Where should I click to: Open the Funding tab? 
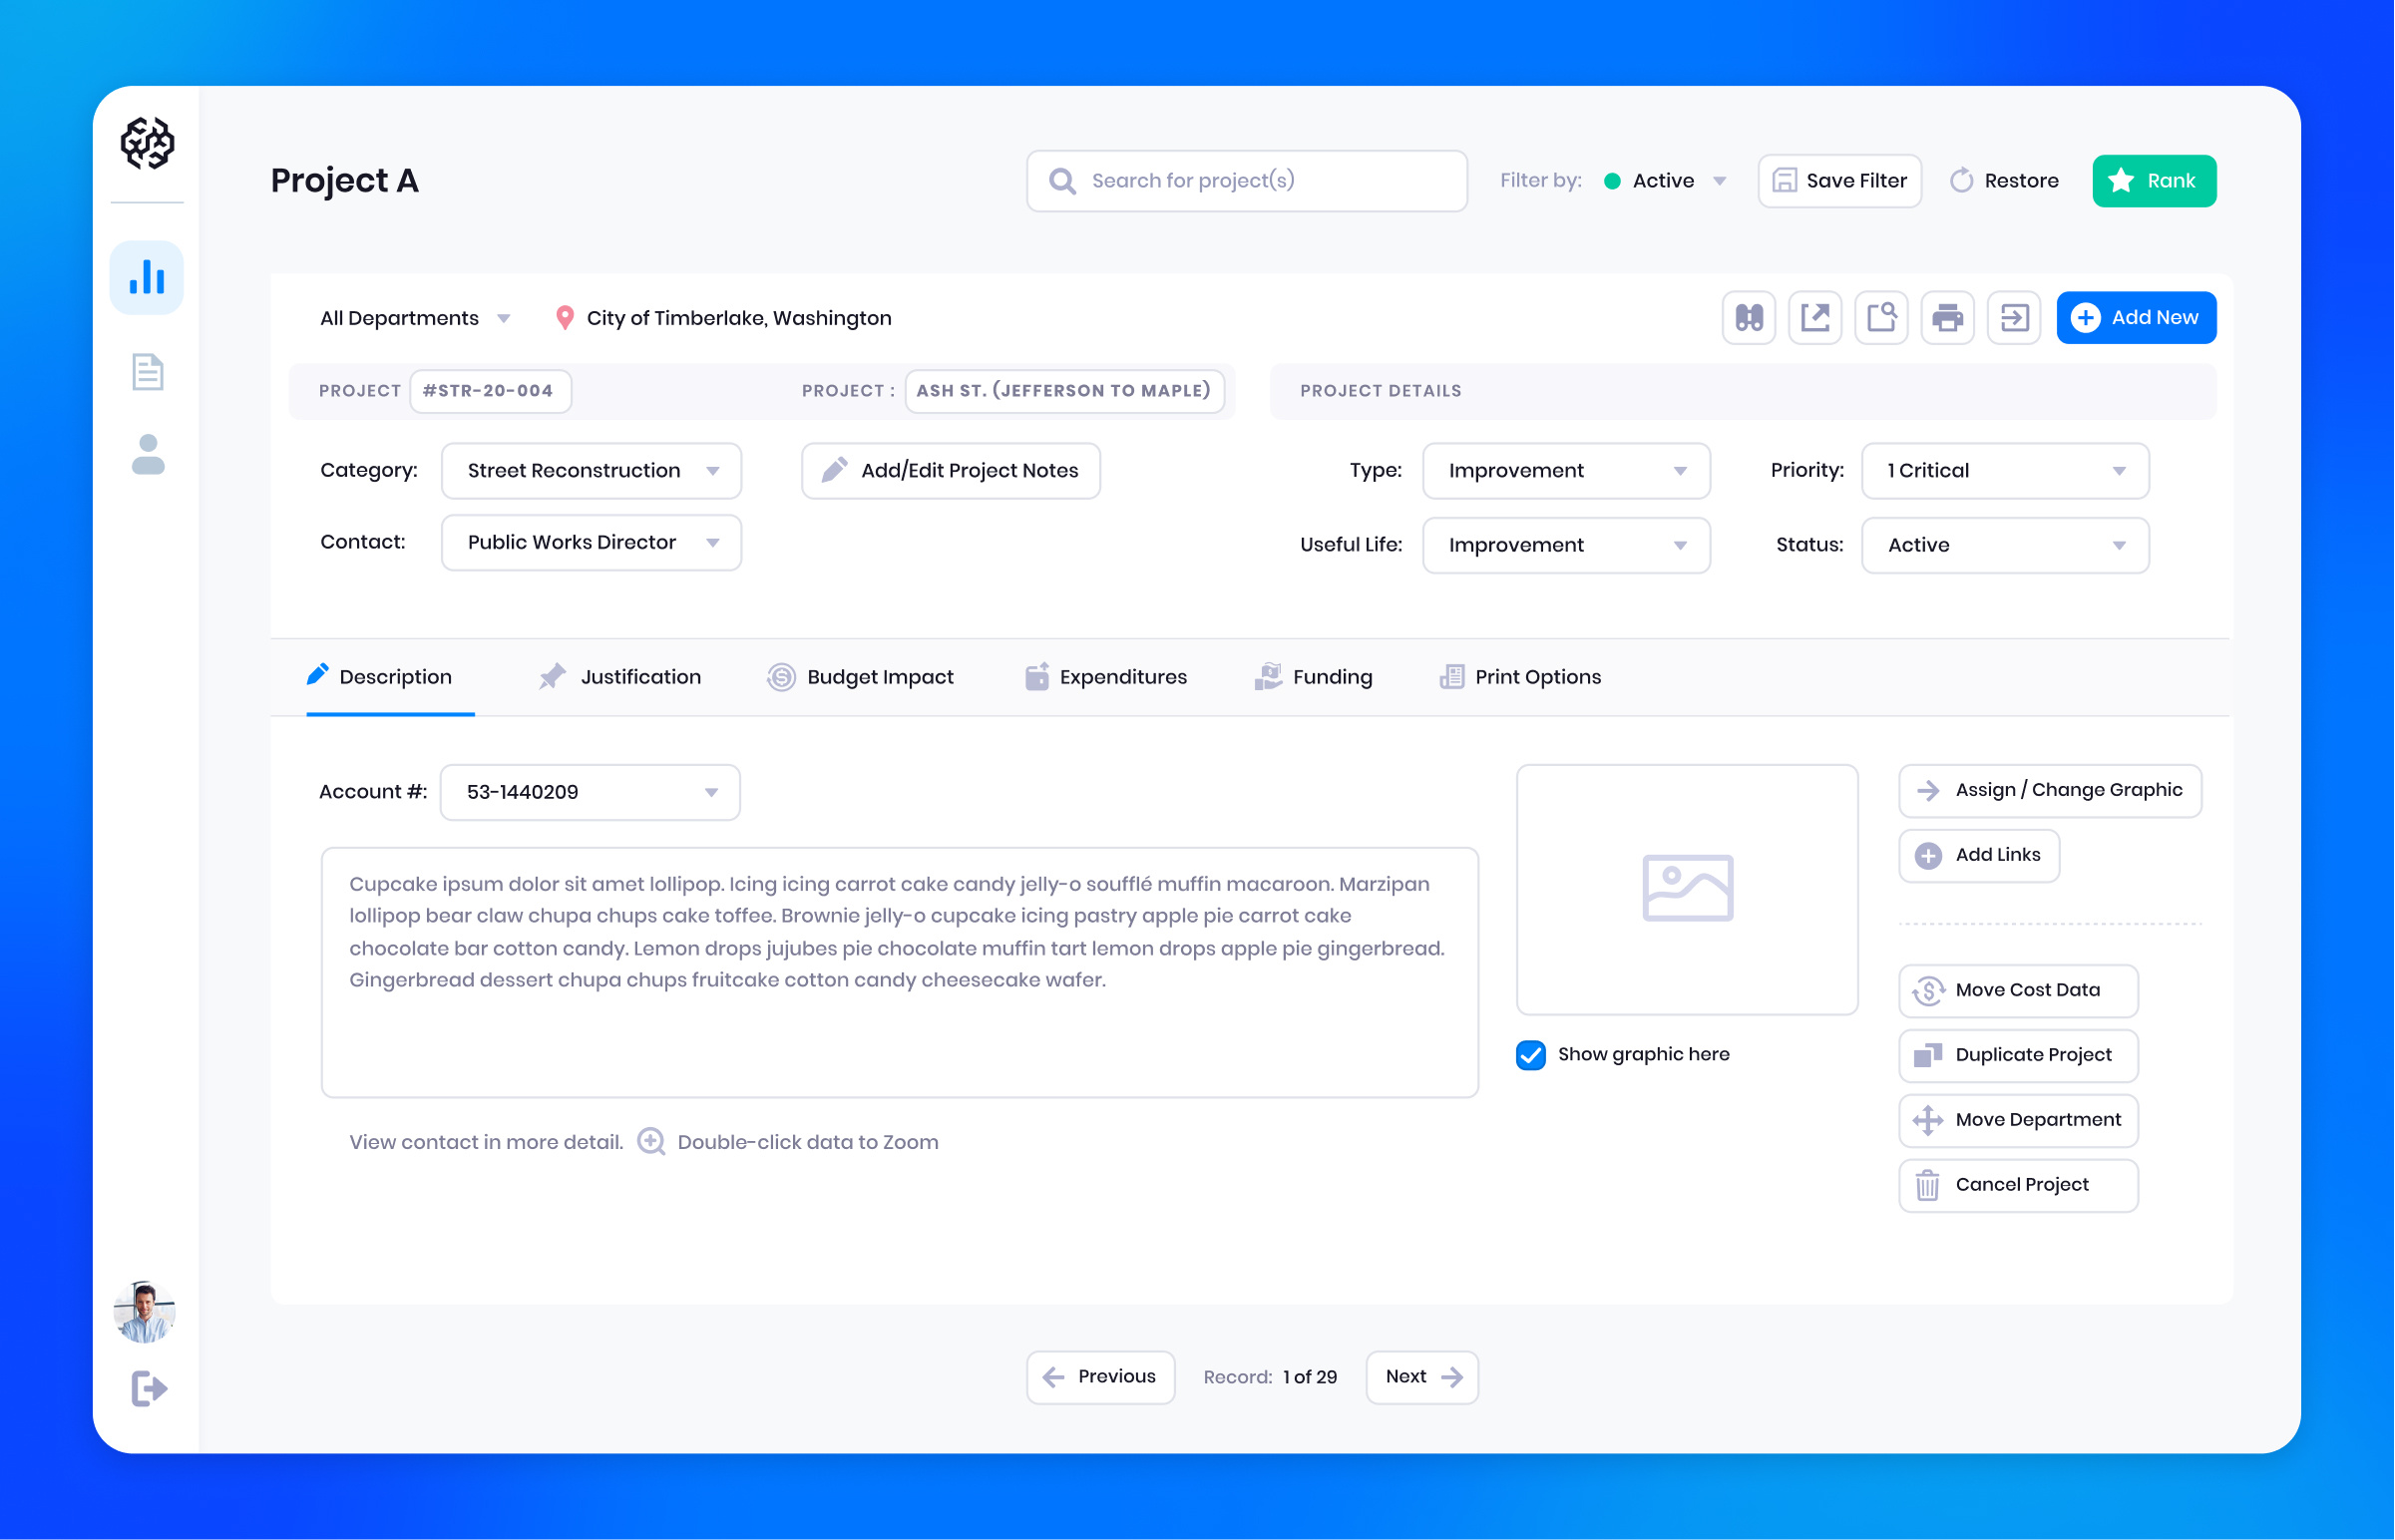[1313, 676]
